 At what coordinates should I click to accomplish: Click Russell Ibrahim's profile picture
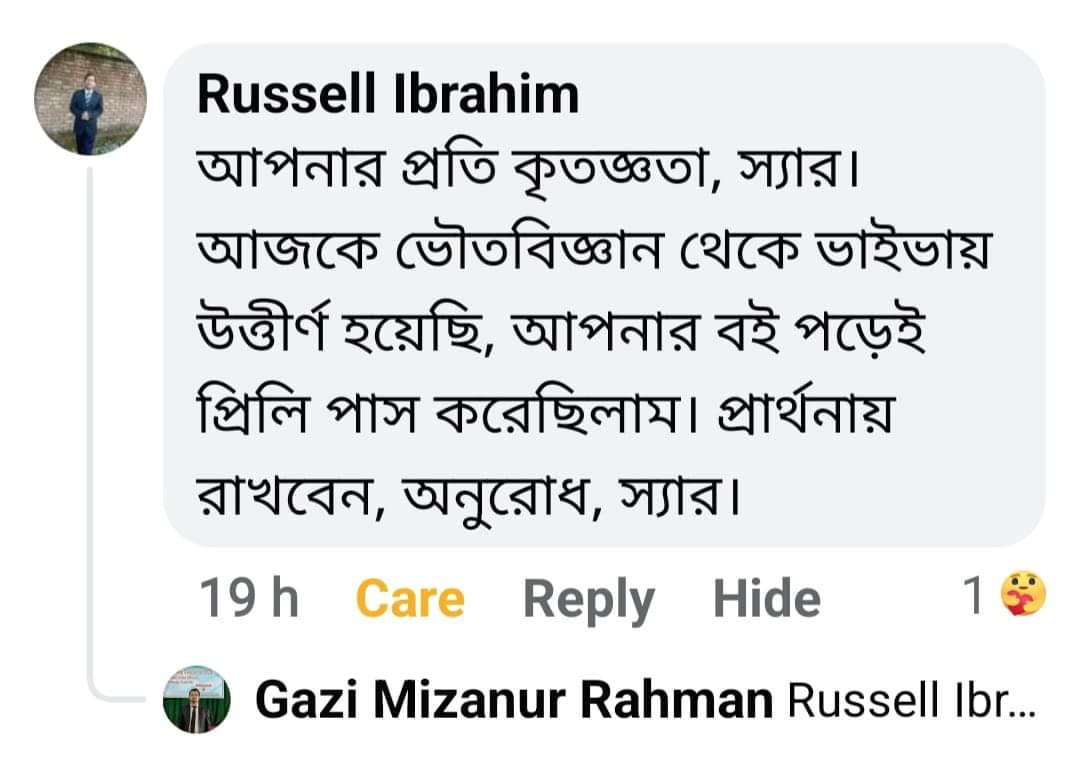(90, 99)
